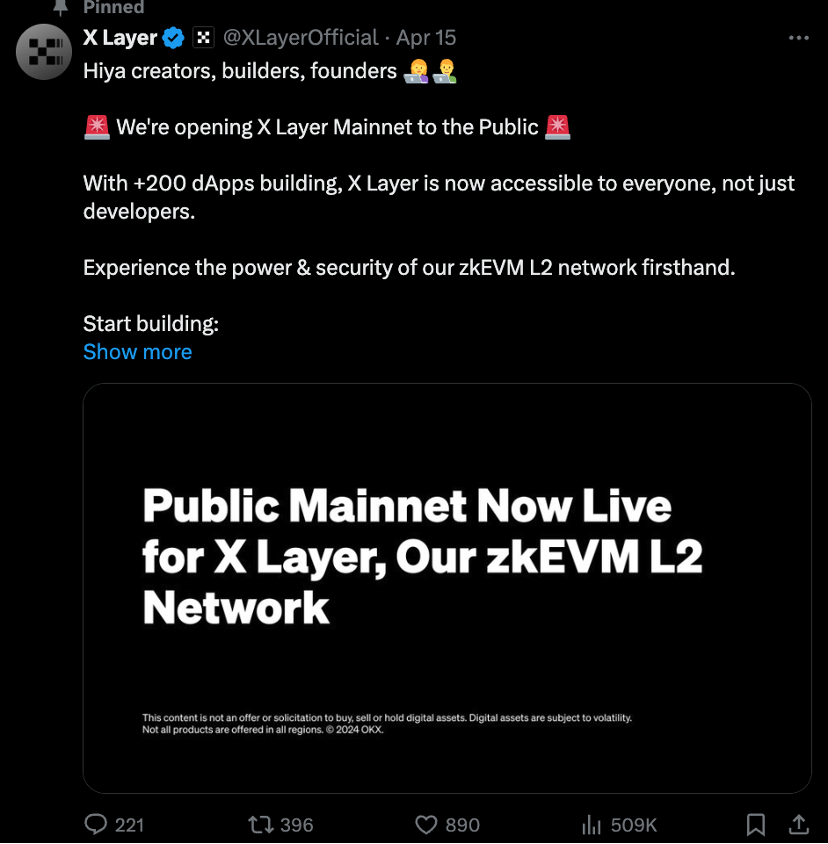Open the view analytics bar chart icon
The height and width of the screenshot is (844, 828).
pyautogui.click(x=591, y=824)
